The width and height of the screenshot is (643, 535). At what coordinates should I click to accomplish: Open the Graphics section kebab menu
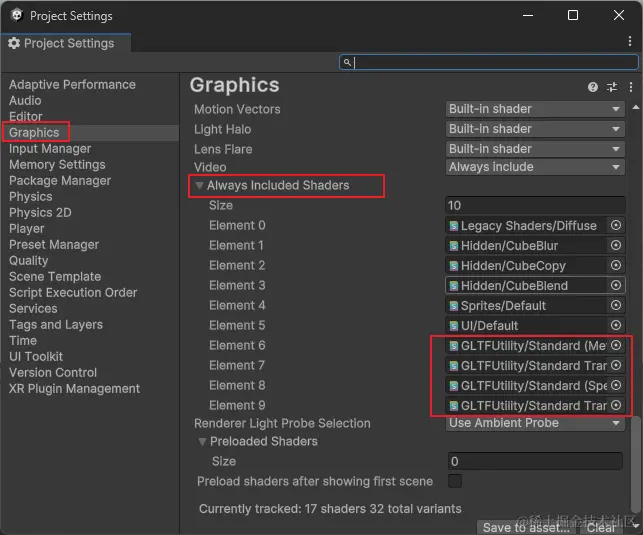631,87
